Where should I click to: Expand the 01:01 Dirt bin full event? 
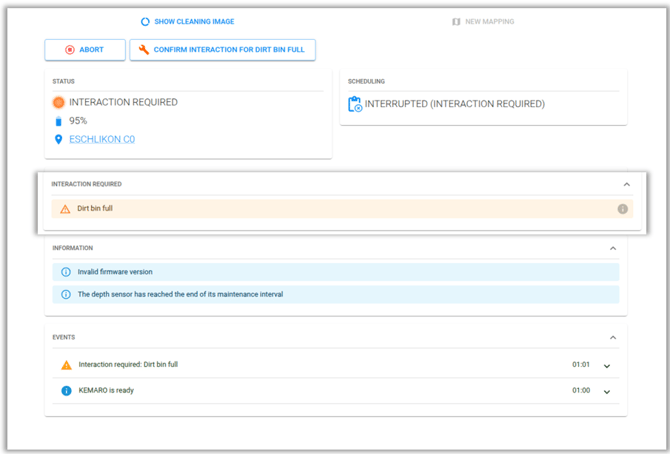tap(607, 366)
